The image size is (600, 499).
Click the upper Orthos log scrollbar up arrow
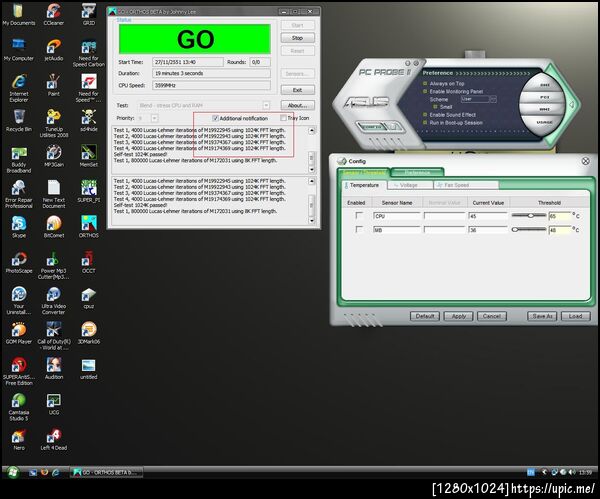click(311, 131)
